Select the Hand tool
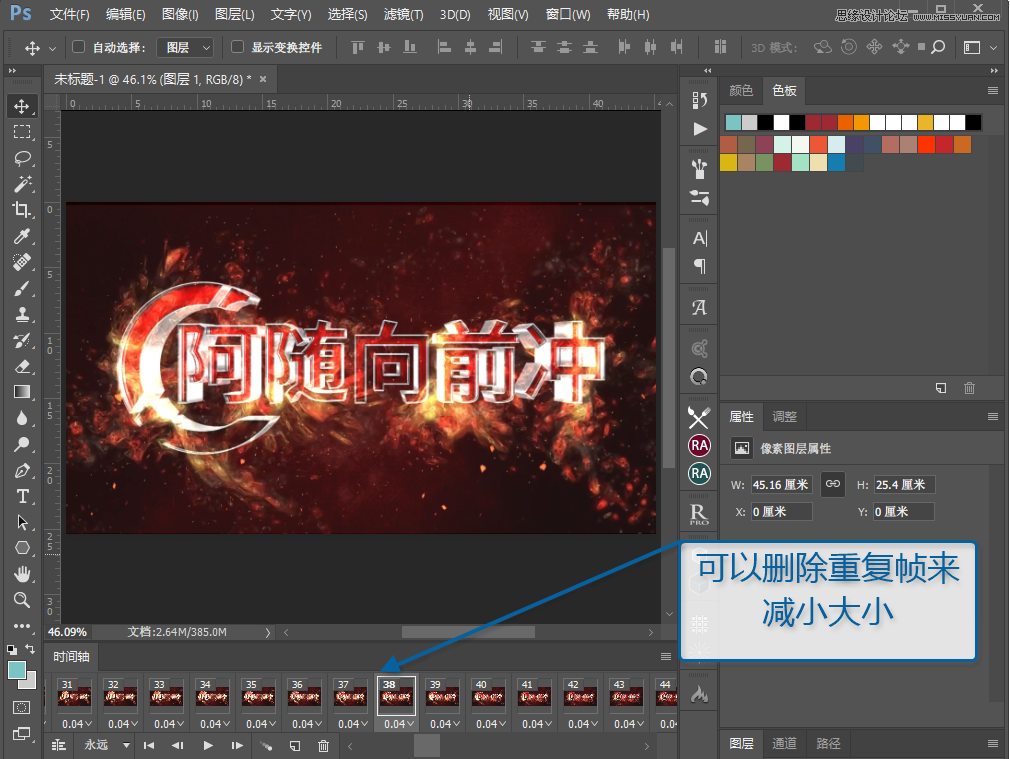Viewport: 1010px width, 759px height. [22, 575]
